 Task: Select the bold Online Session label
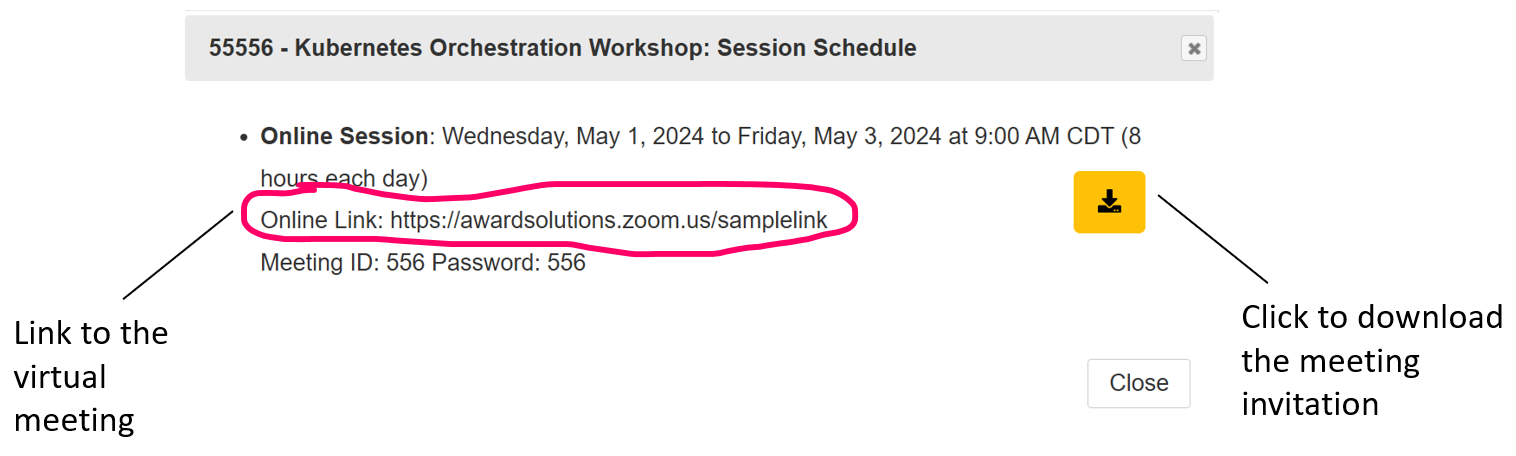(x=345, y=136)
